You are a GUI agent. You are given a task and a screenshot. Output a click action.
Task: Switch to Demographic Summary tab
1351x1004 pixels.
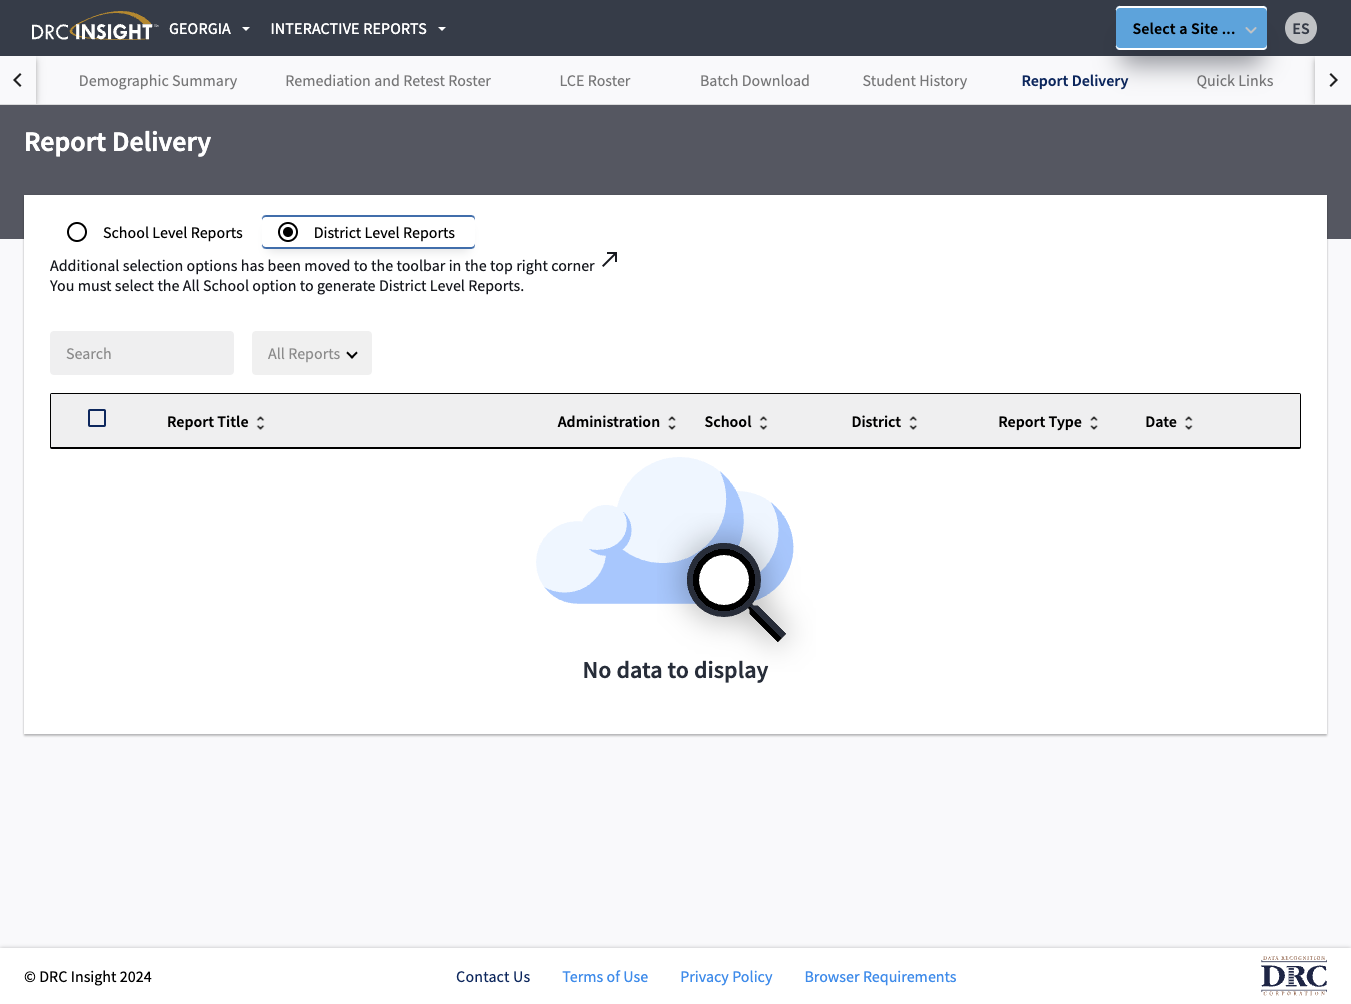158,81
